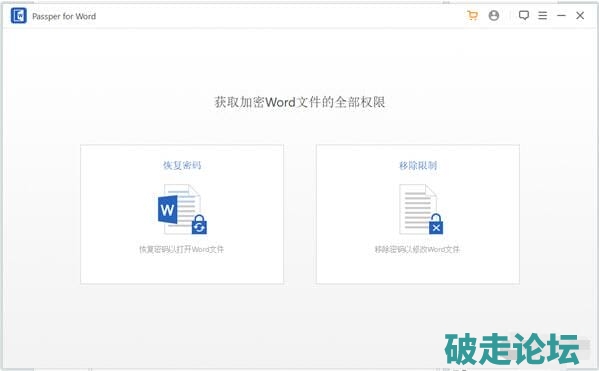599x371 pixels.
Task: Click the 获取加密Word文件的全部权限 title text
Action: pos(300,102)
